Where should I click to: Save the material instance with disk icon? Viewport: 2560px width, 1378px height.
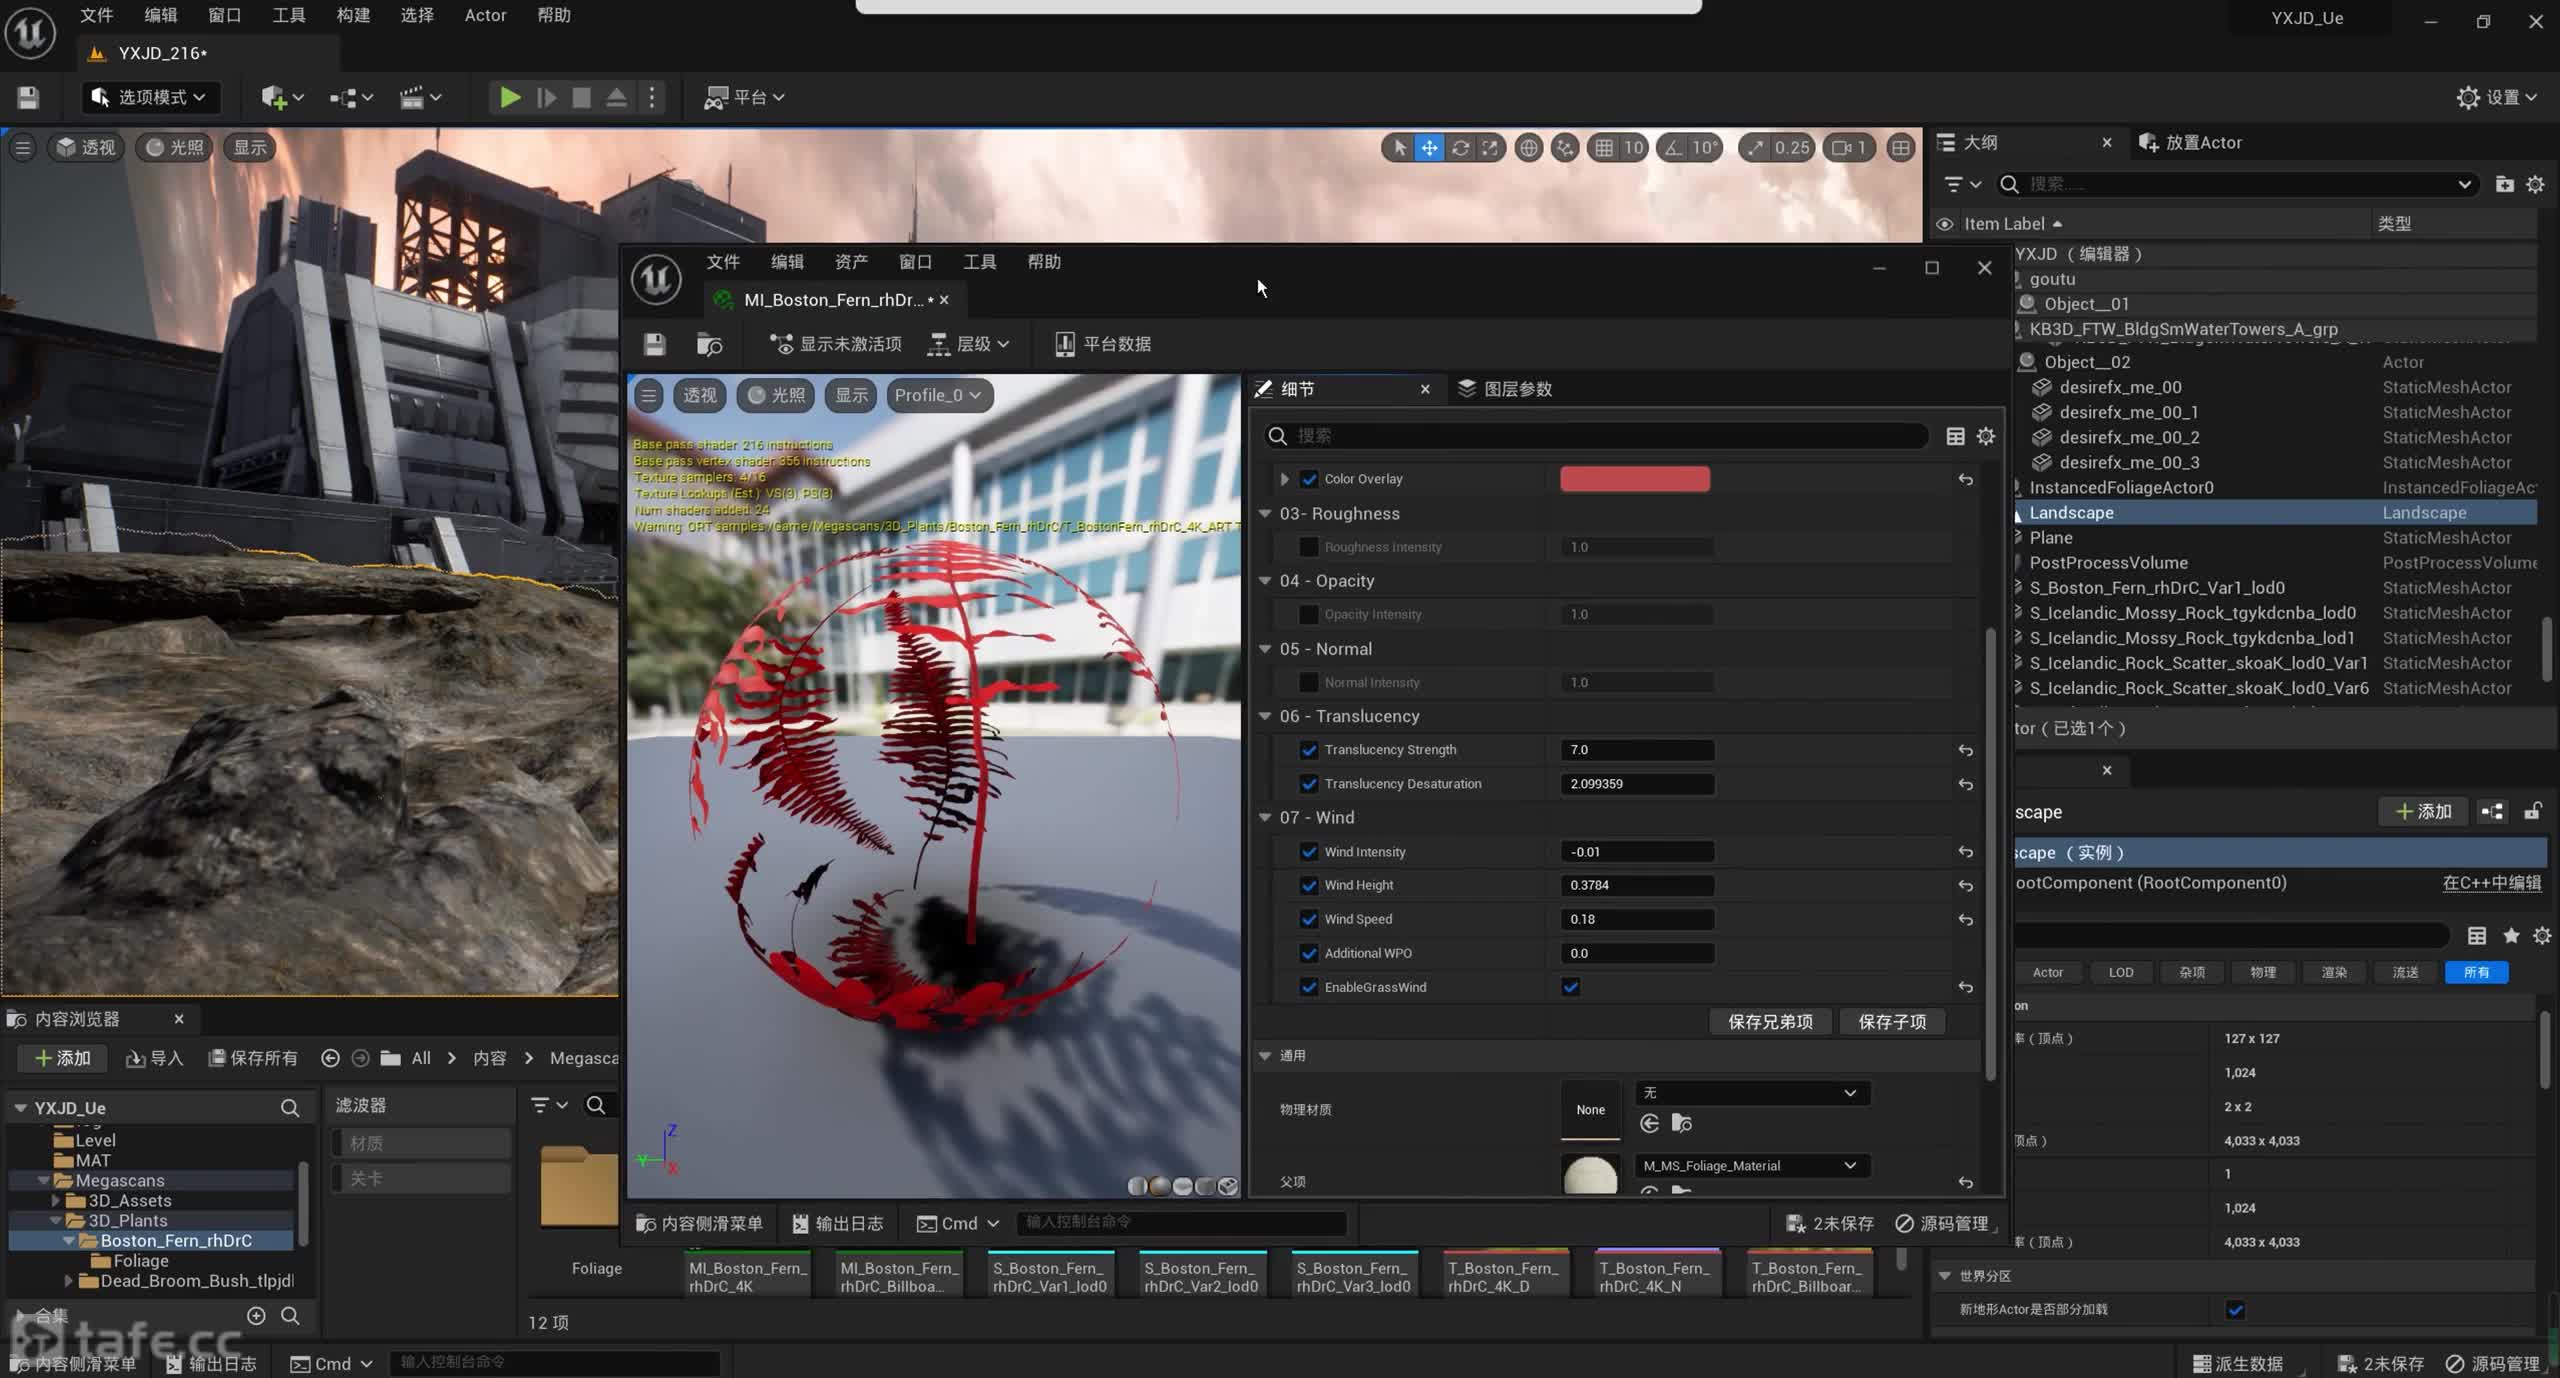click(655, 344)
